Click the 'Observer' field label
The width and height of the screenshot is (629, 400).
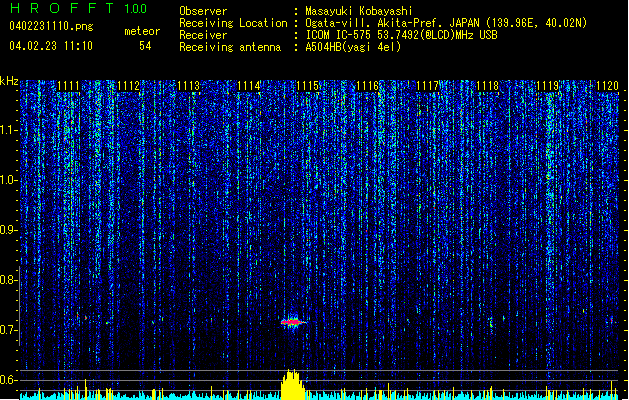[203, 11]
